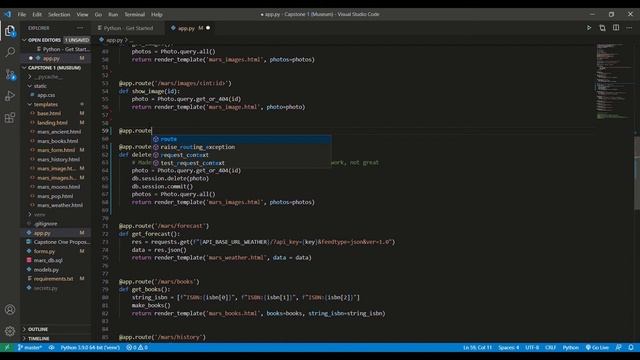This screenshot has height=360, width=640.
Task: Open the Search view in the activity bar
Action: pos(10,52)
